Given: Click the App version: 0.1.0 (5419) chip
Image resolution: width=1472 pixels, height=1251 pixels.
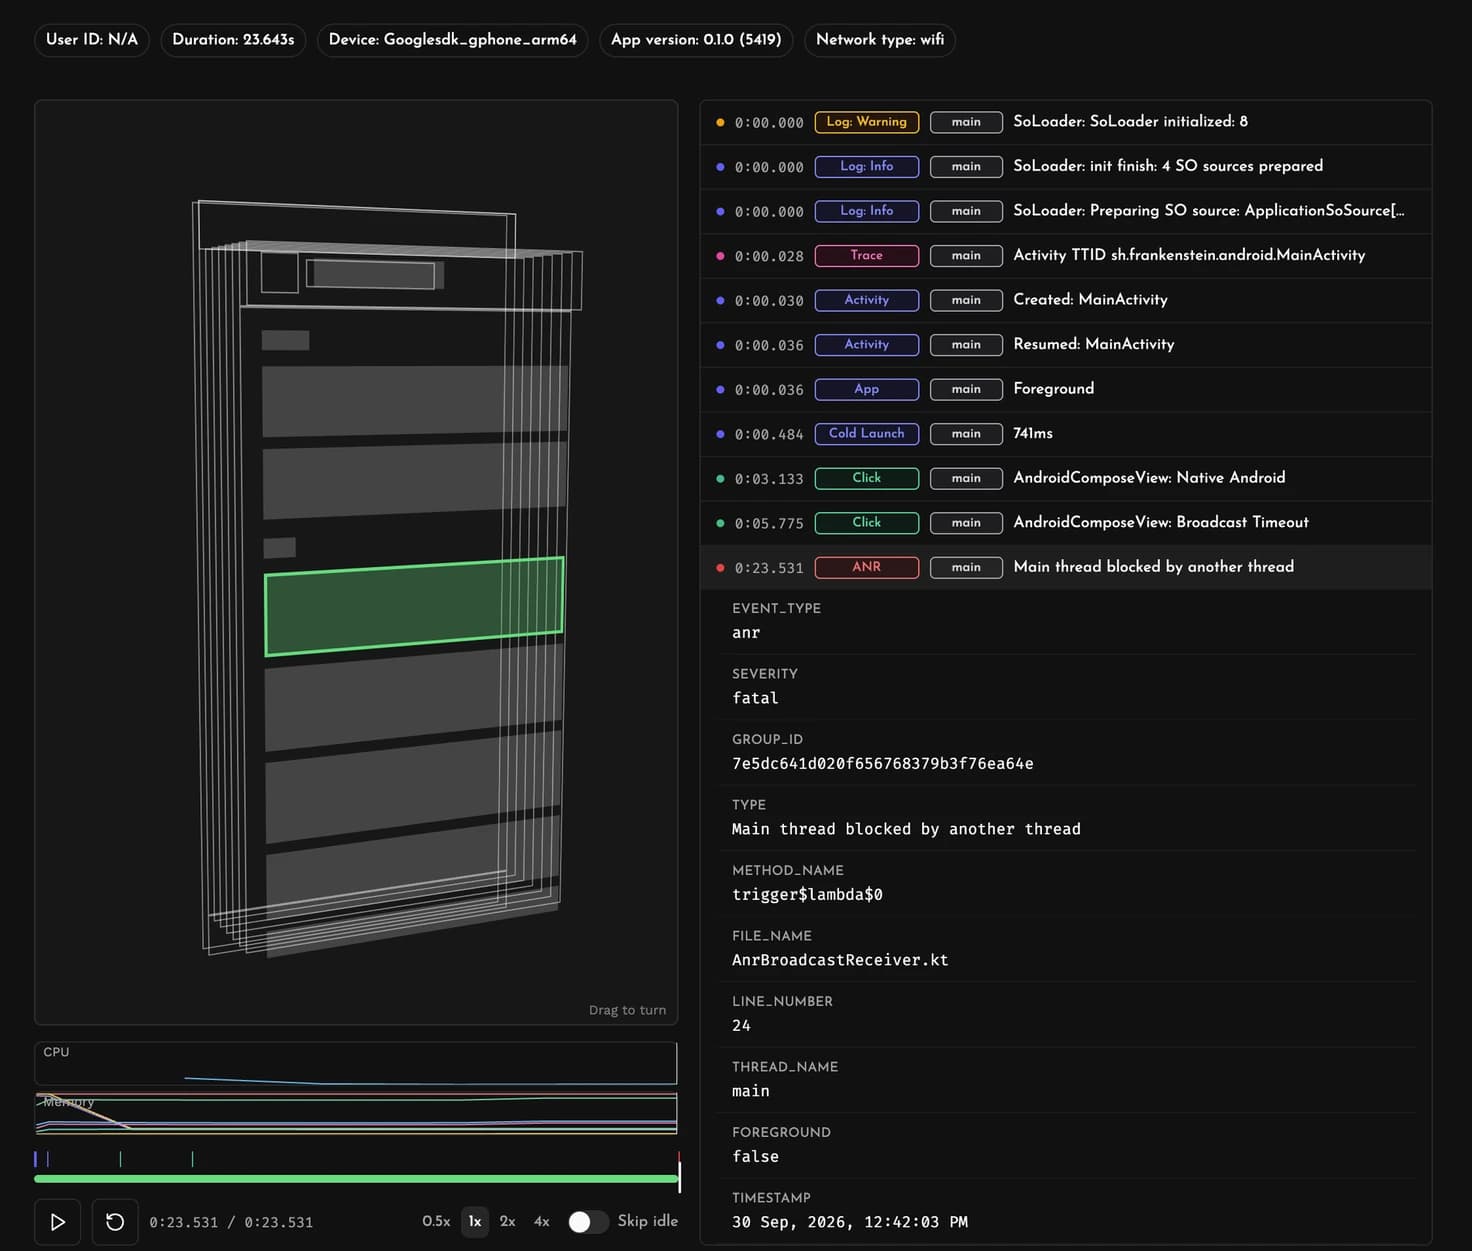Looking at the screenshot, I should 696,40.
